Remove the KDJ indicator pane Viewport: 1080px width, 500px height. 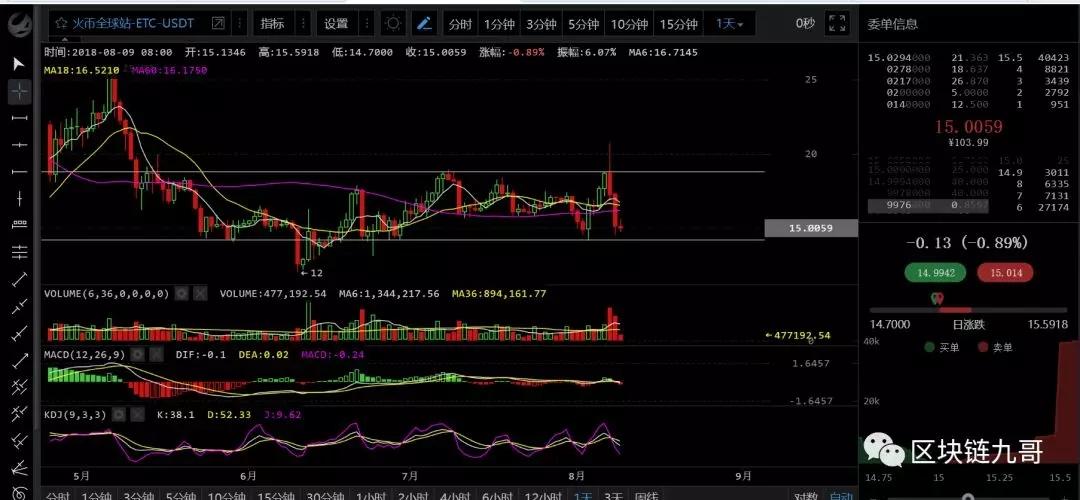pos(138,415)
